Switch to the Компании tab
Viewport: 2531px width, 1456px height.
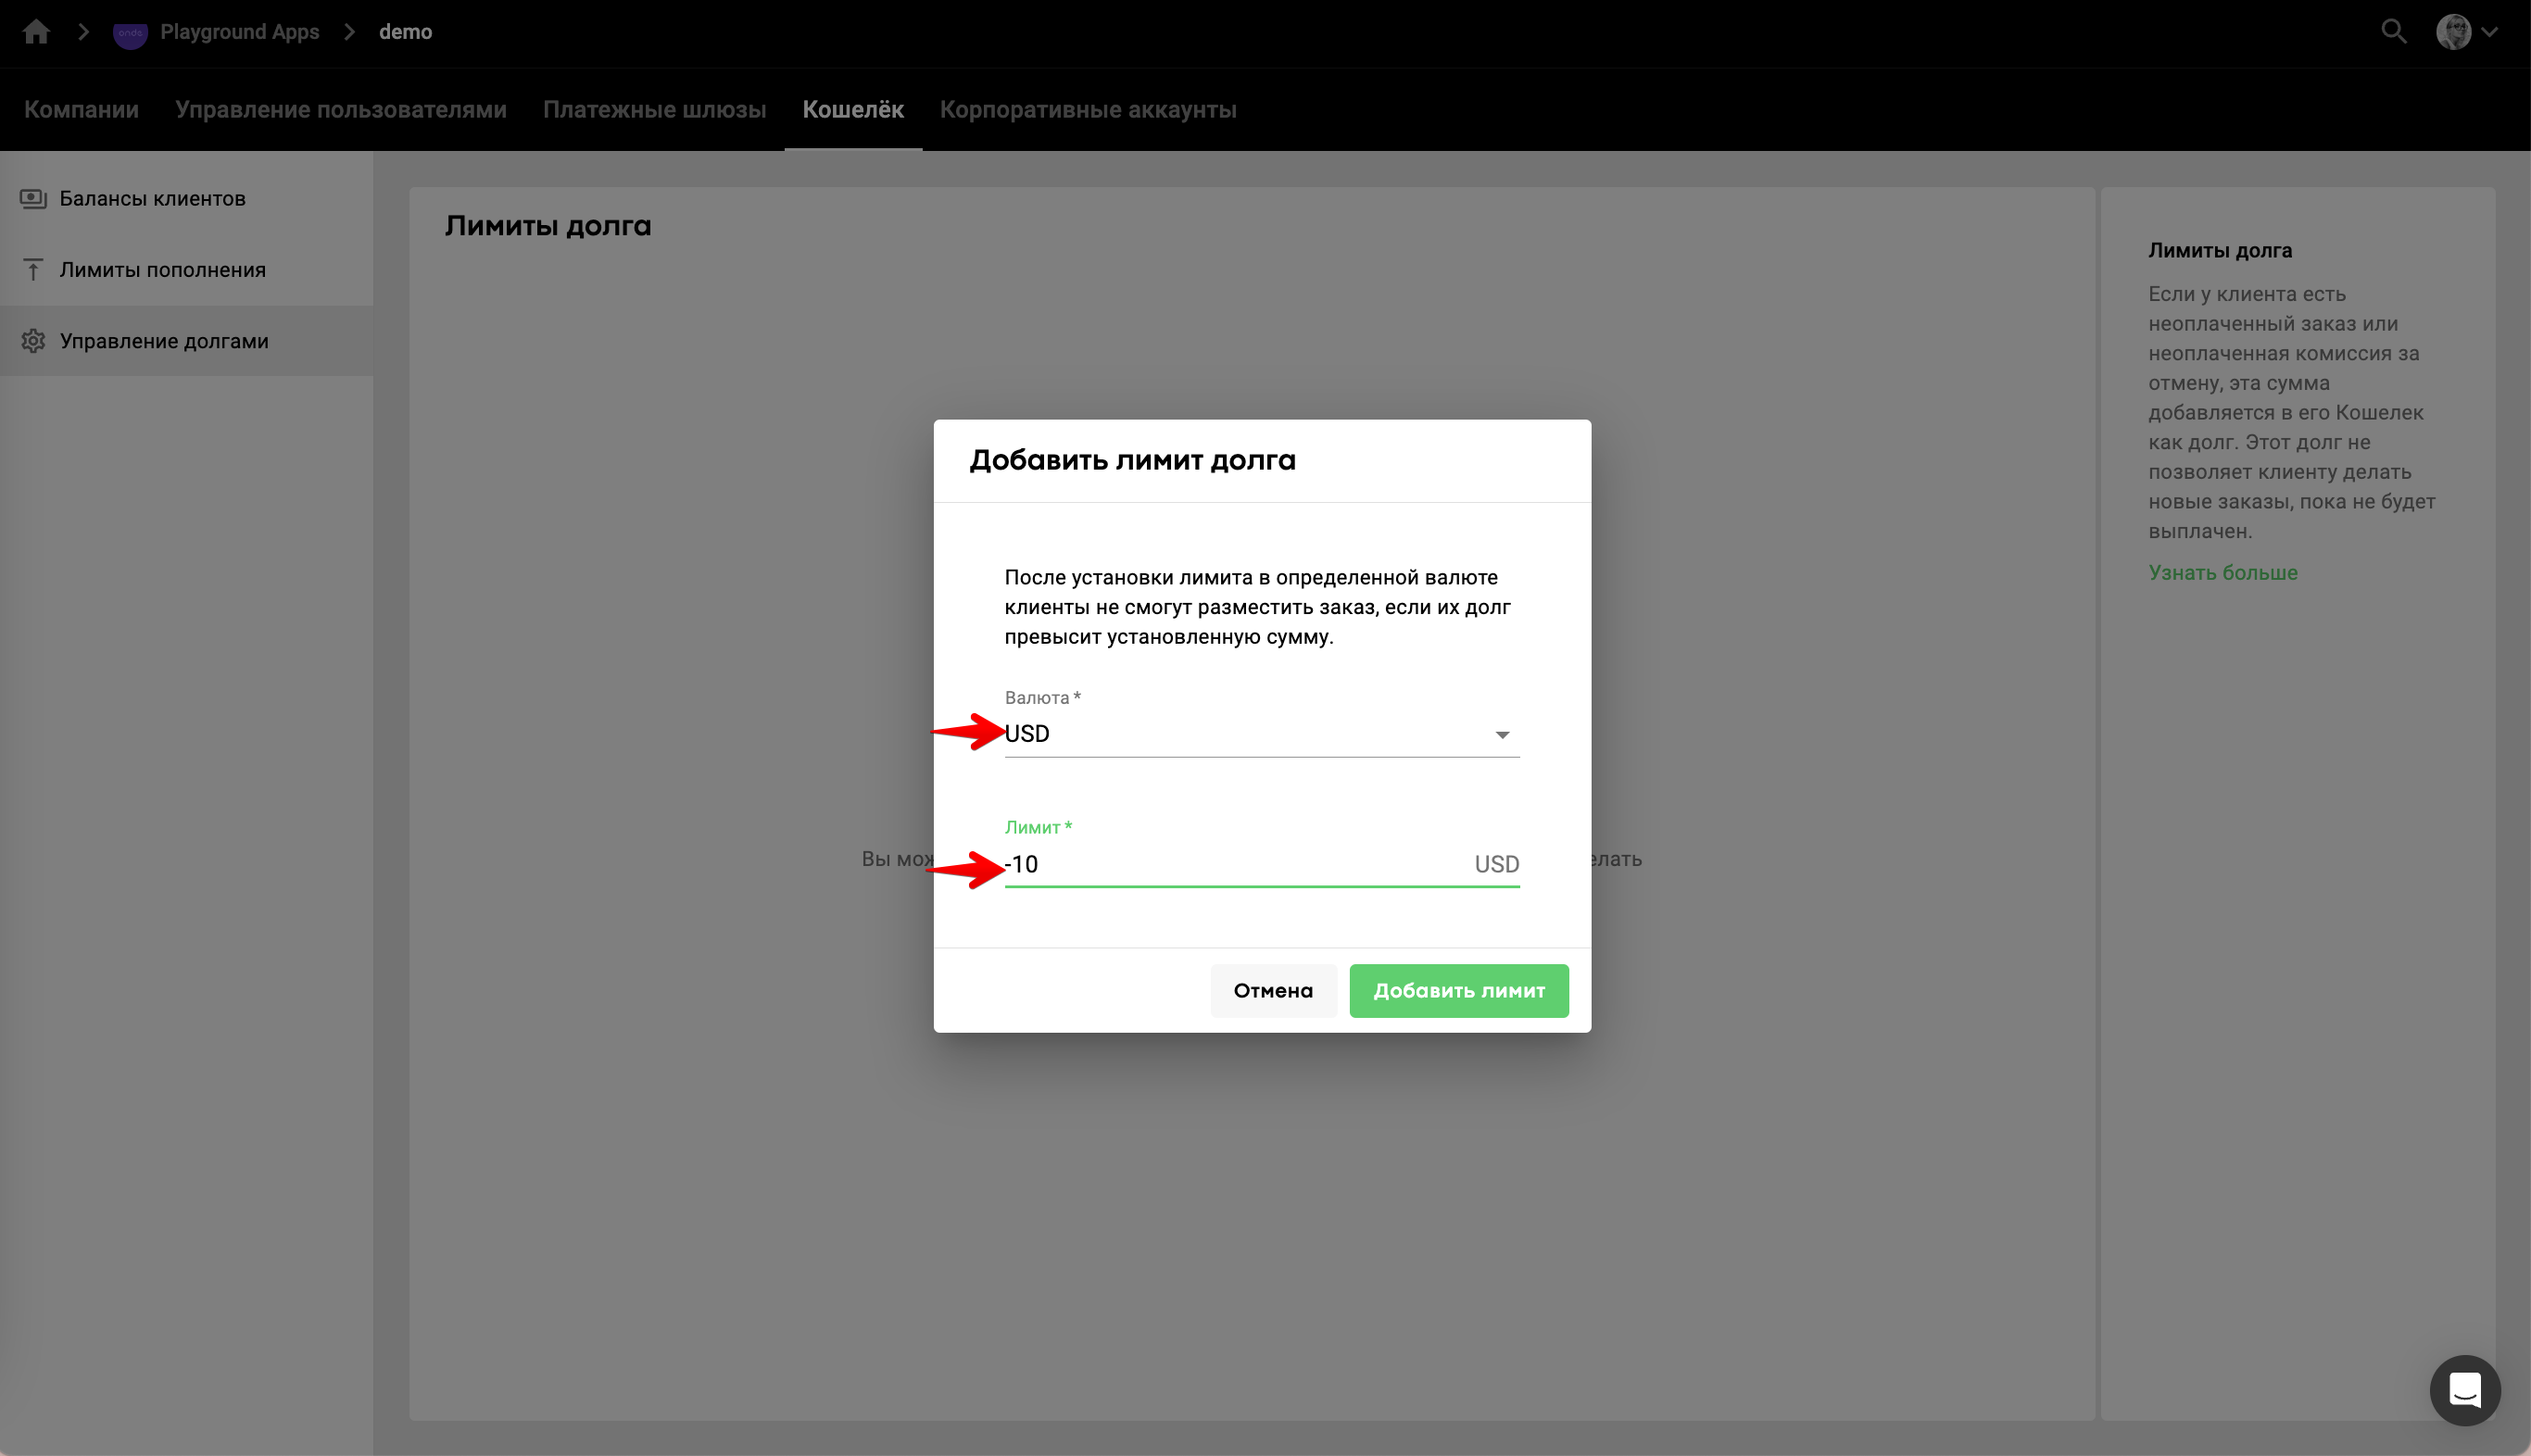click(x=81, y=110)
